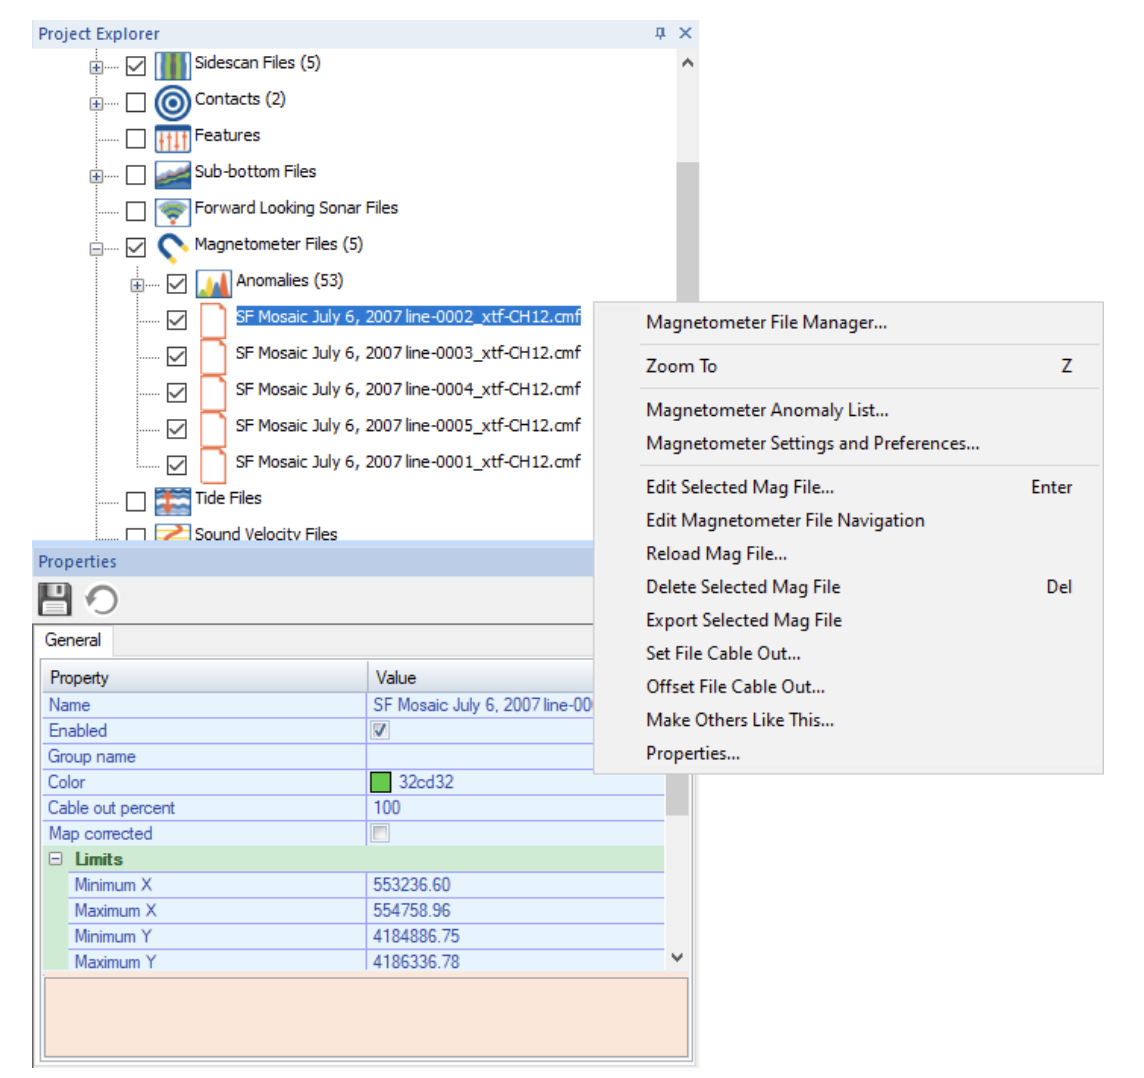Click the Contacts target icon
Viewport: 1144px width, 1078px height.
coord(172,102)
